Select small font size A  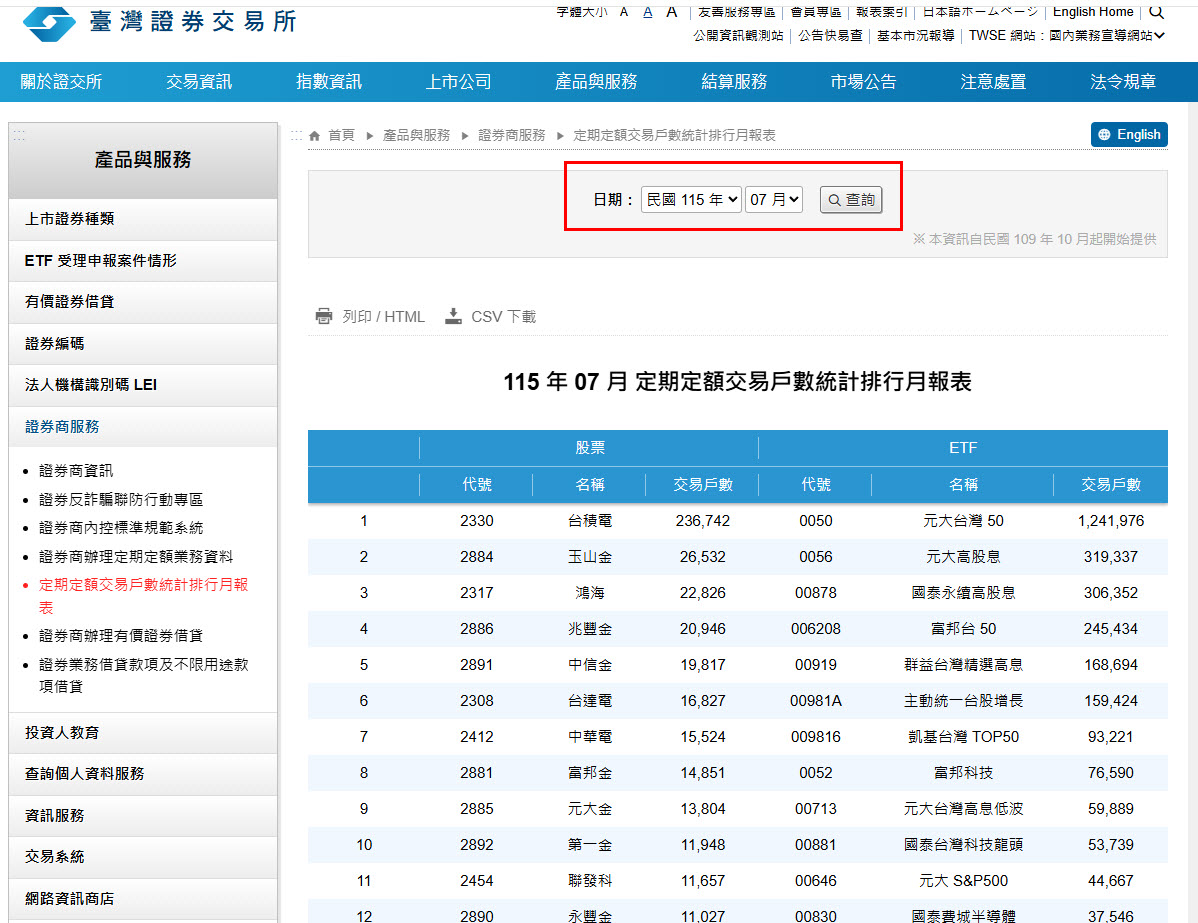pos(624,11)
